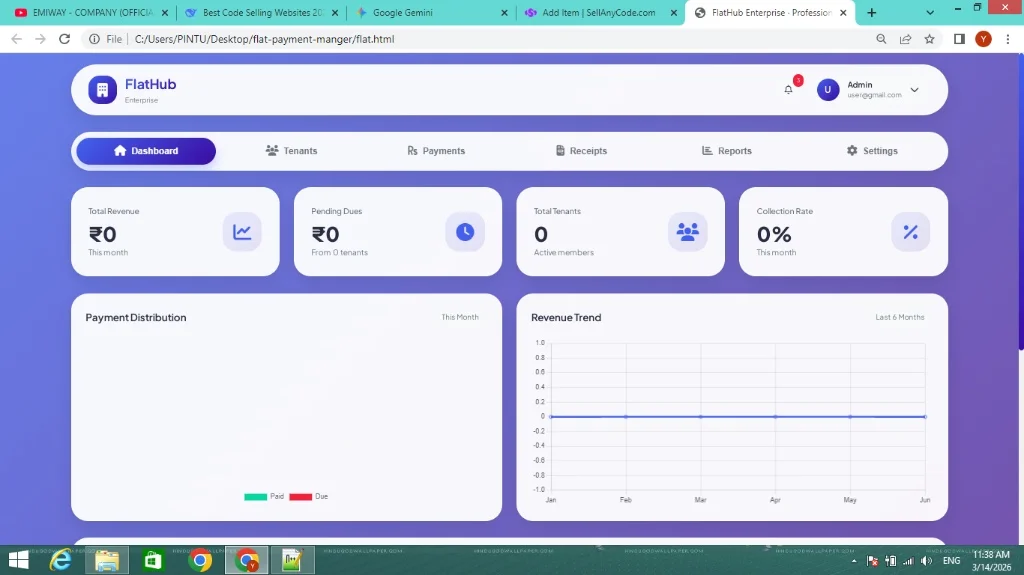Click the Collection Rate percent icon
Image resolution: width=1024 pixels, height=575 pixels.
point(910,232)
